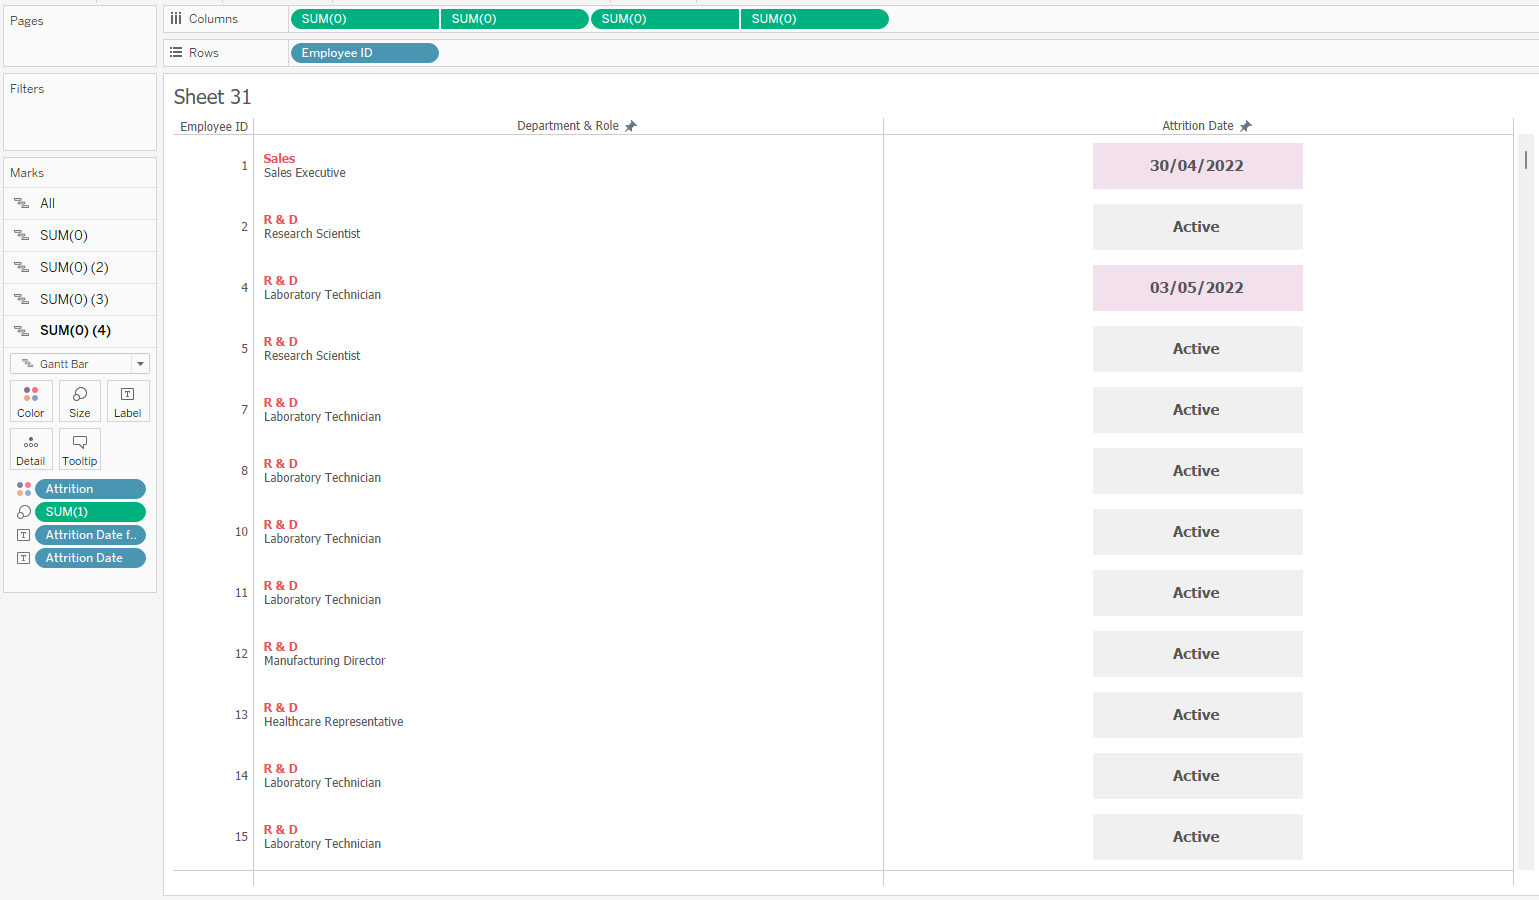1539x900 pixels.
Task: Click Laboratory Technician for employee 4
Action: (x=322, y=295)
